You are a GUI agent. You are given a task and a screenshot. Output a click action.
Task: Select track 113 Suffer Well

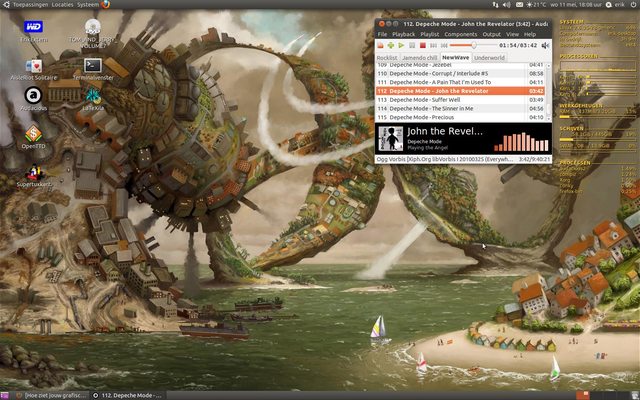click(460, 100)
